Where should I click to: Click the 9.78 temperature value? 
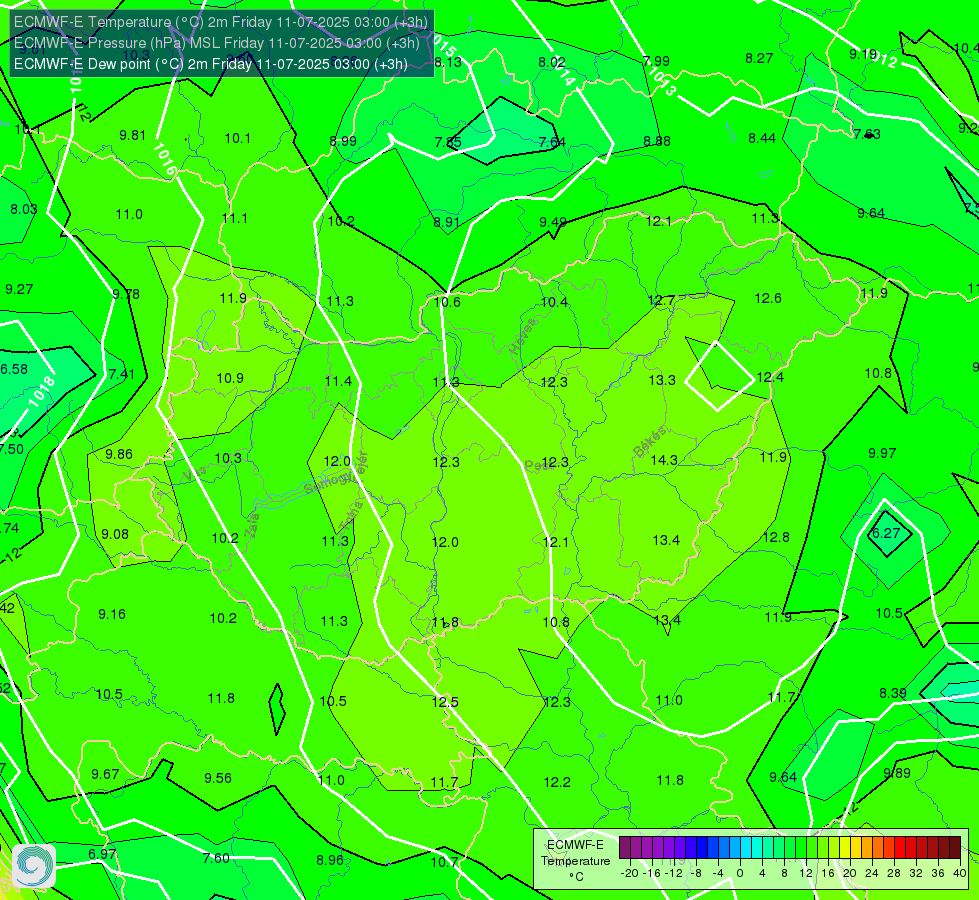[125, 294]
